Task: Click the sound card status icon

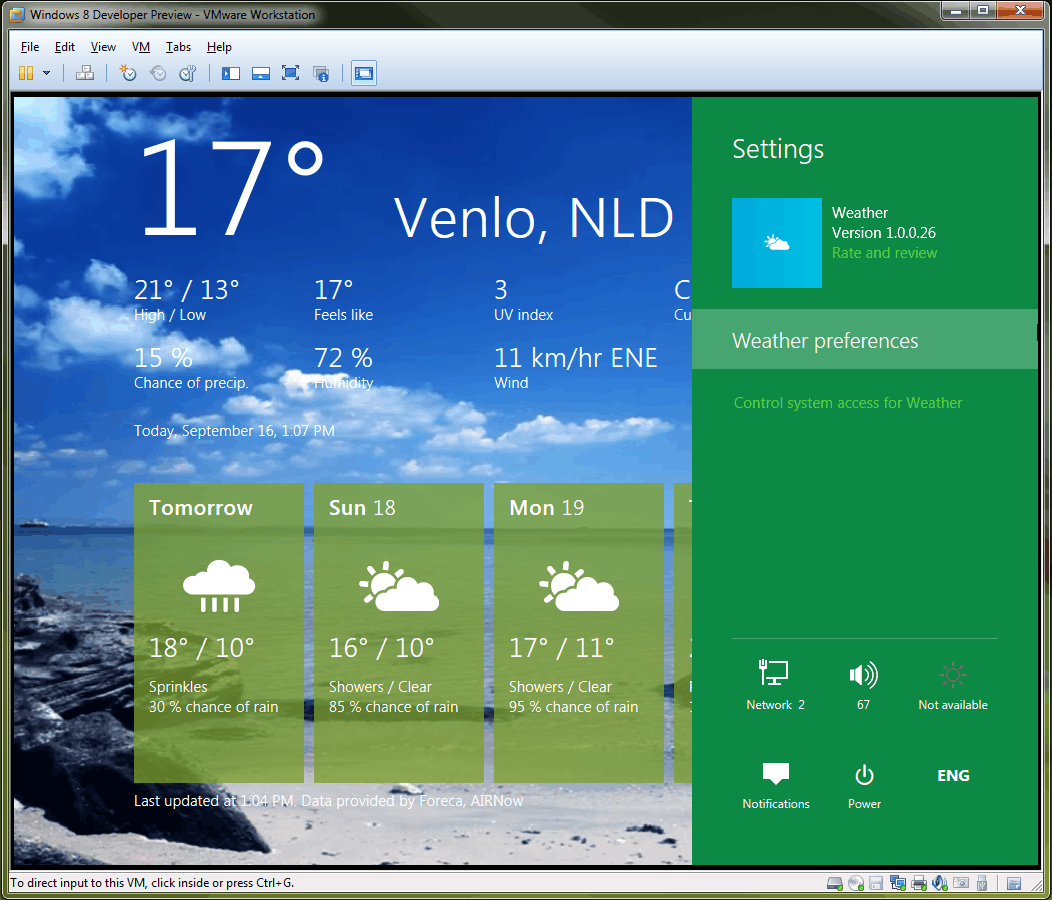Action: (x=940, y=883)
